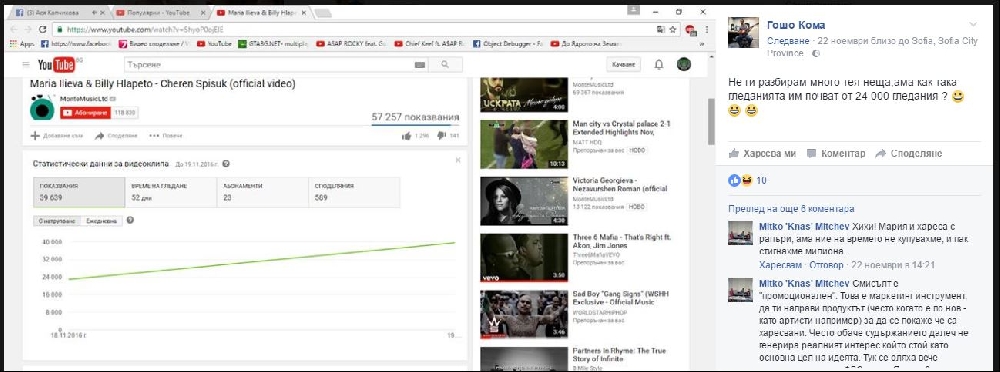Switch to the Популярни - YouTube tab

(158, 13)
